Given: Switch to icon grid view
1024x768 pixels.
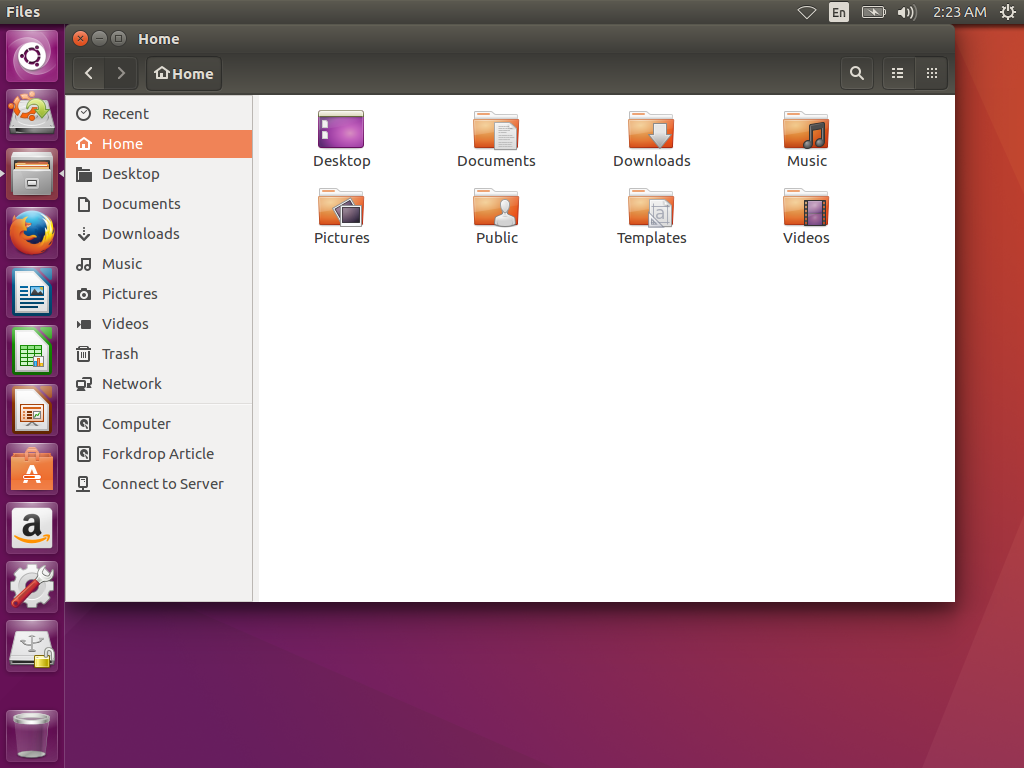Looking at the screenshot, I should click(931, 73).
